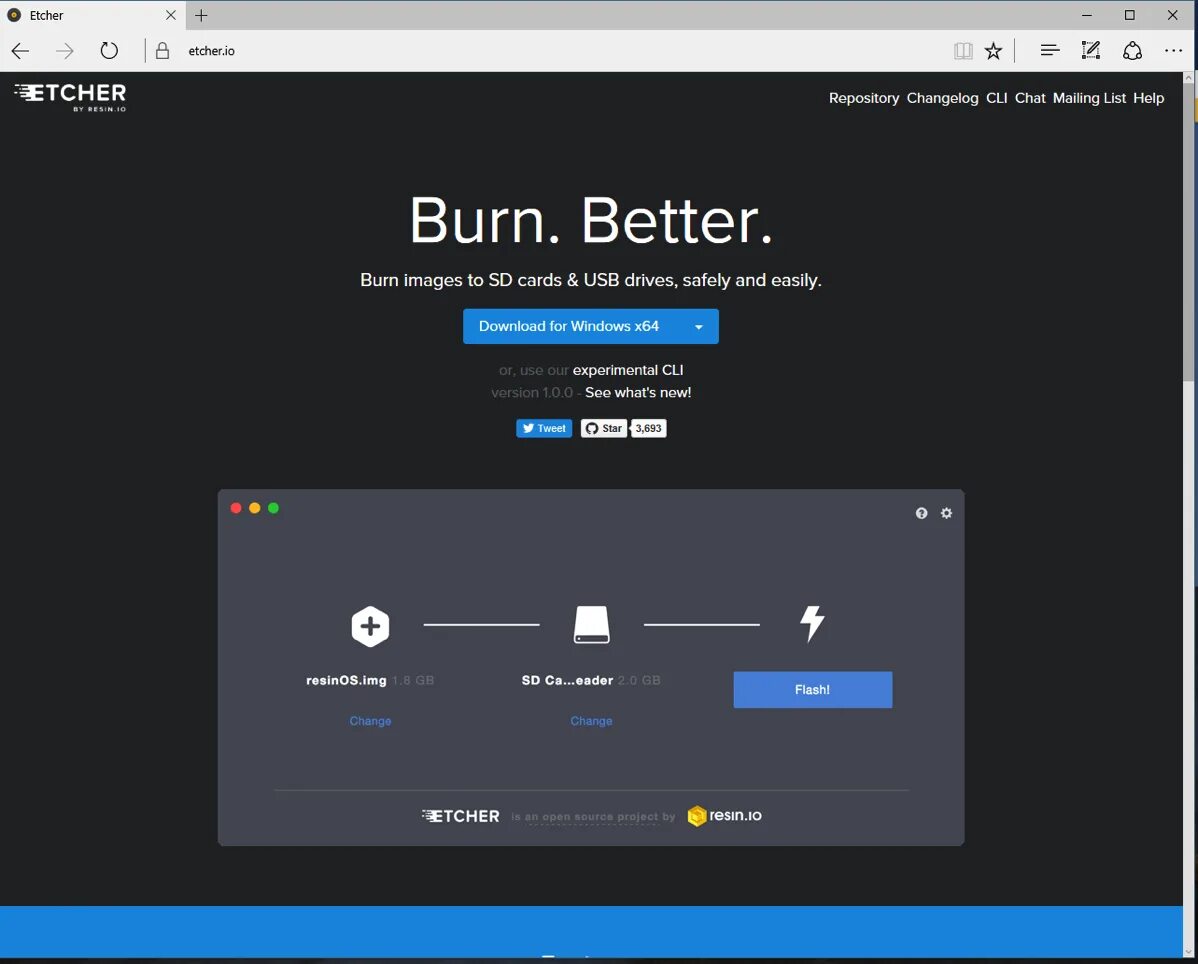Add page to favorites with star icon

click(993, 50)
